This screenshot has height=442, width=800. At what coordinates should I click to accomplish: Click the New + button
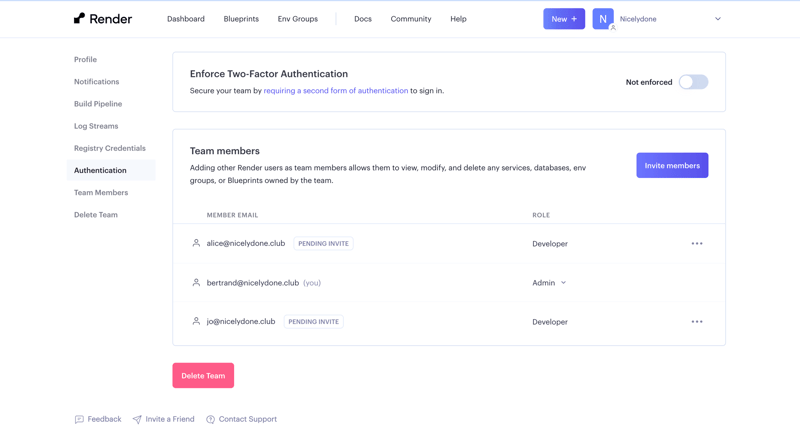point(564,19)
